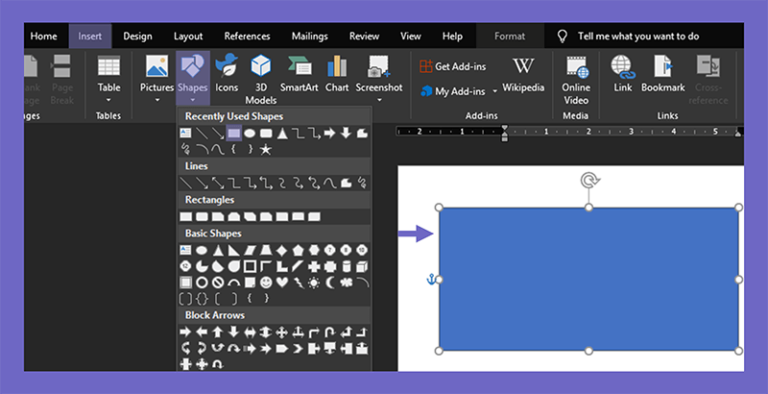This screenshot has width=768, height=394.
Task: Click Get Add-ins button
Action: pos(453,66)
